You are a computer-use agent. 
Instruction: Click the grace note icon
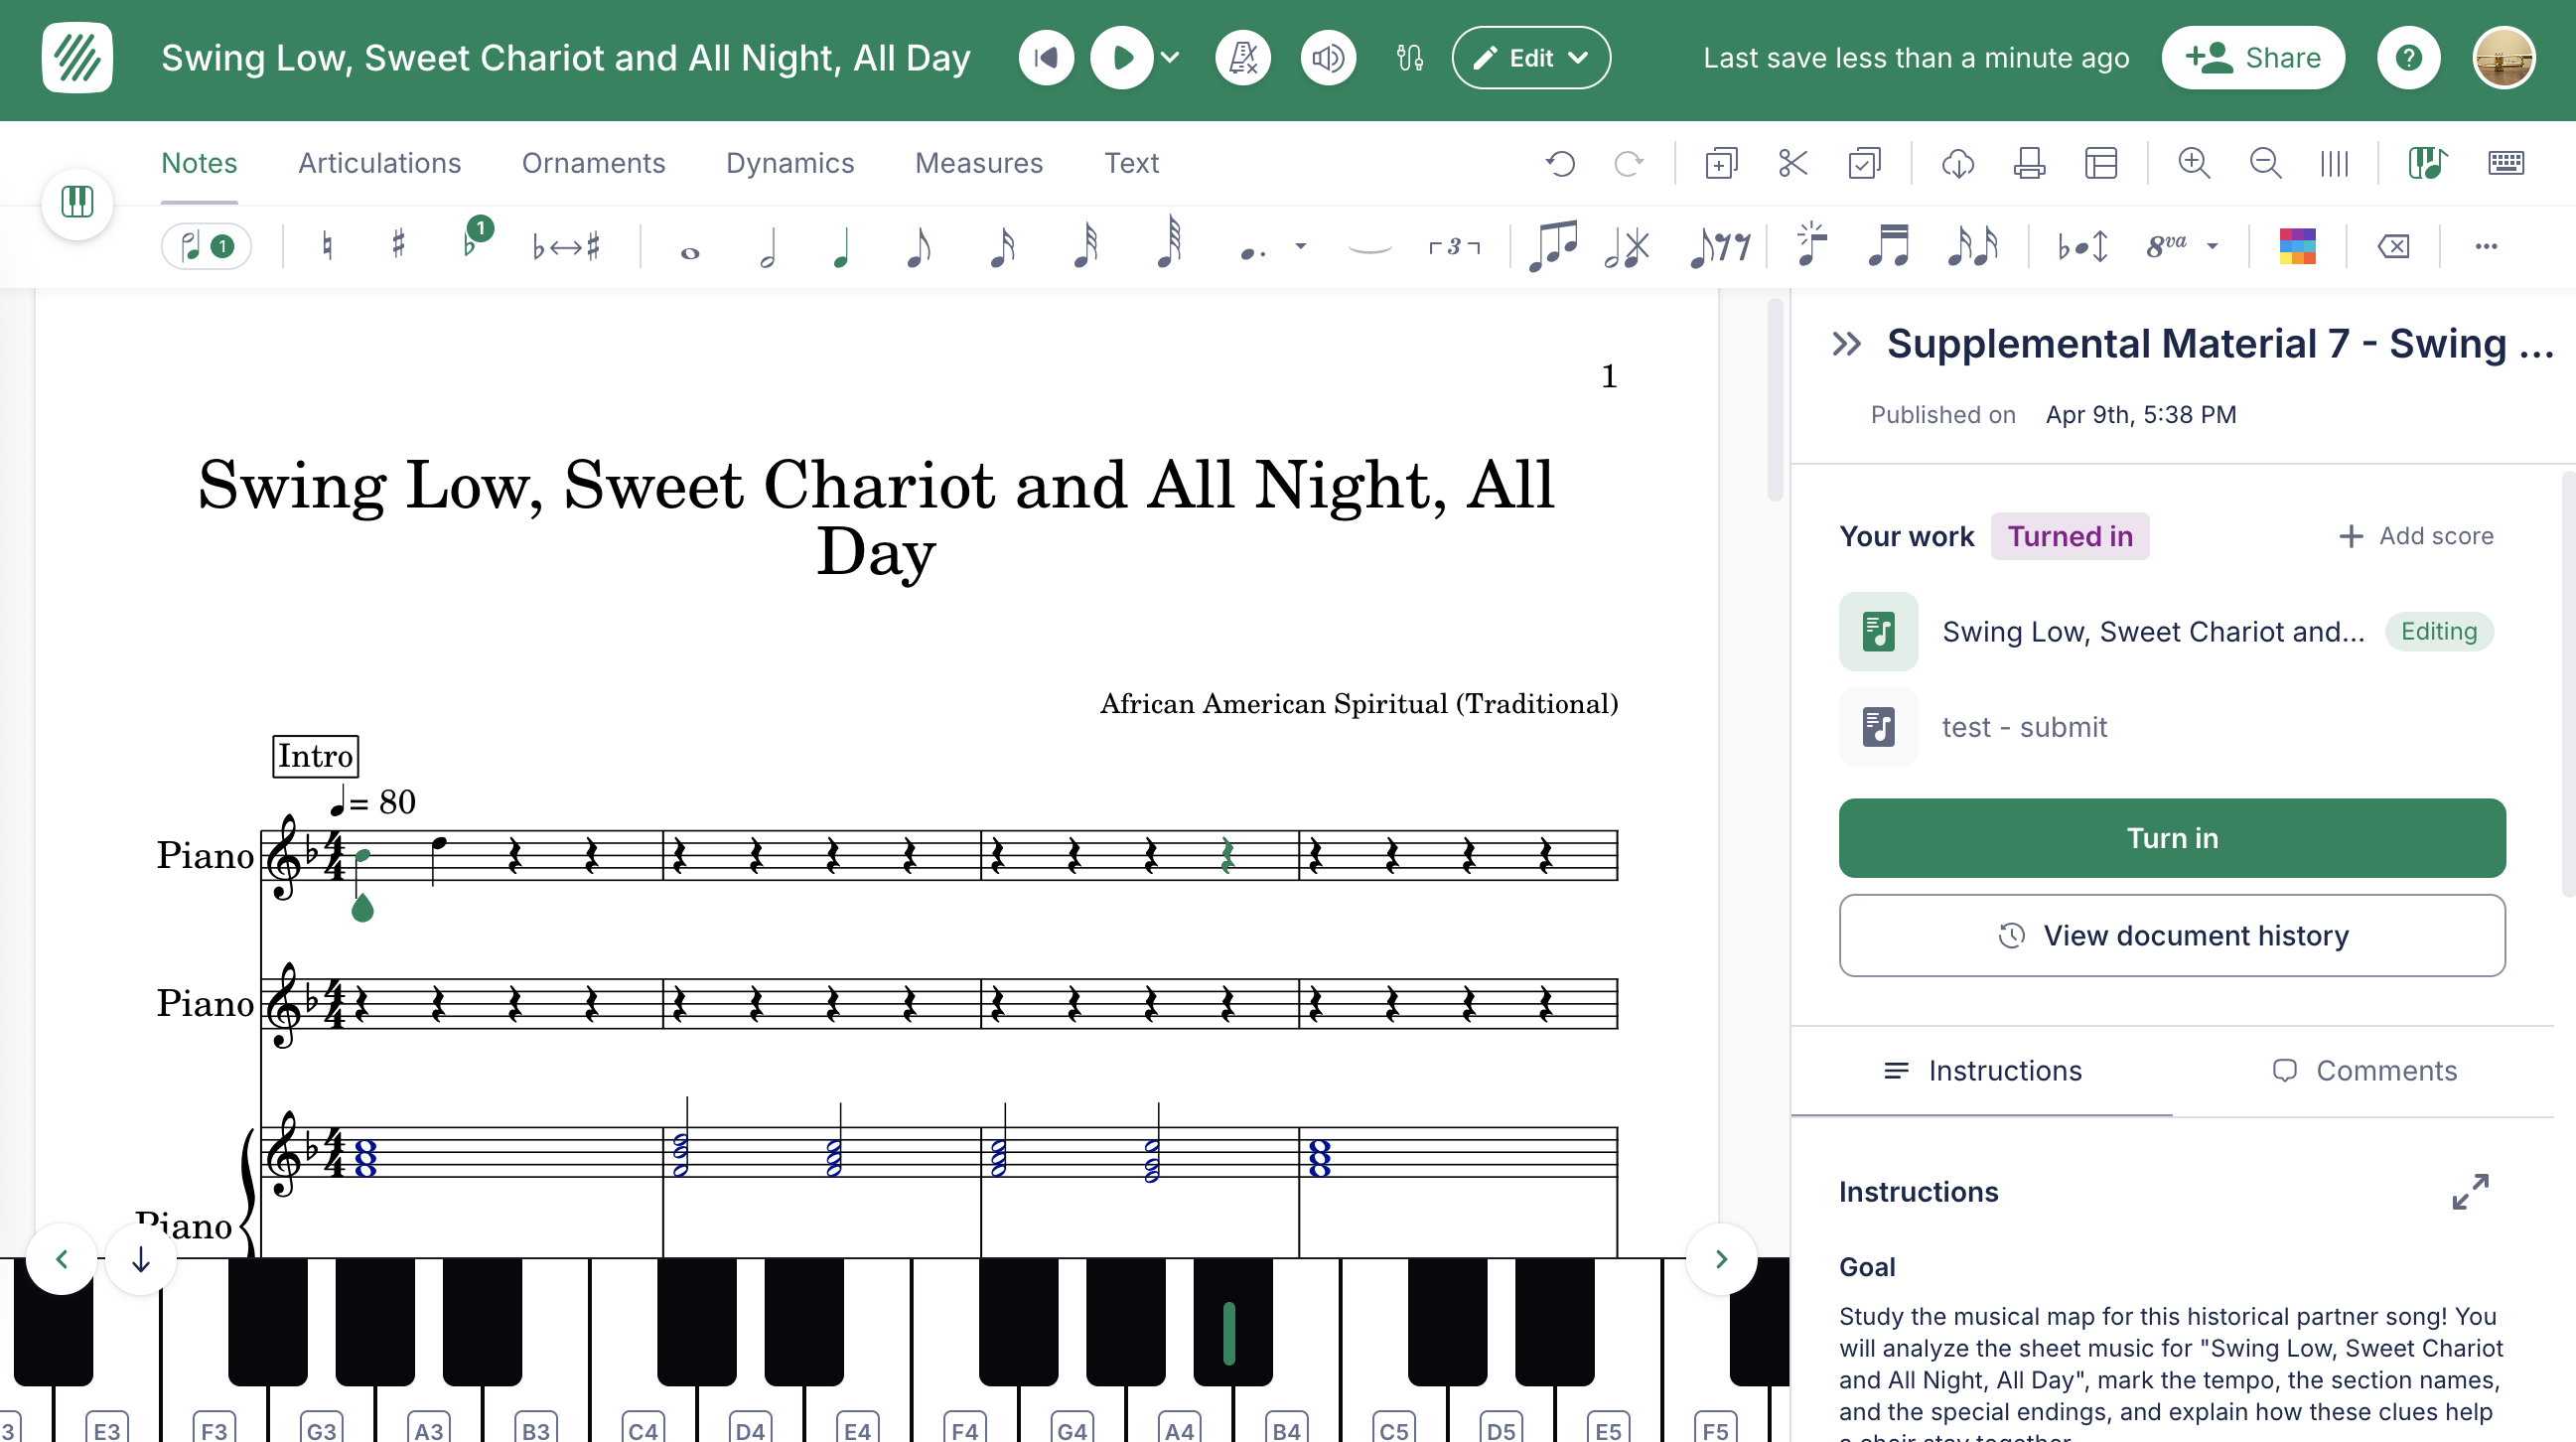pyautogui.click(x=1810, y=246)
